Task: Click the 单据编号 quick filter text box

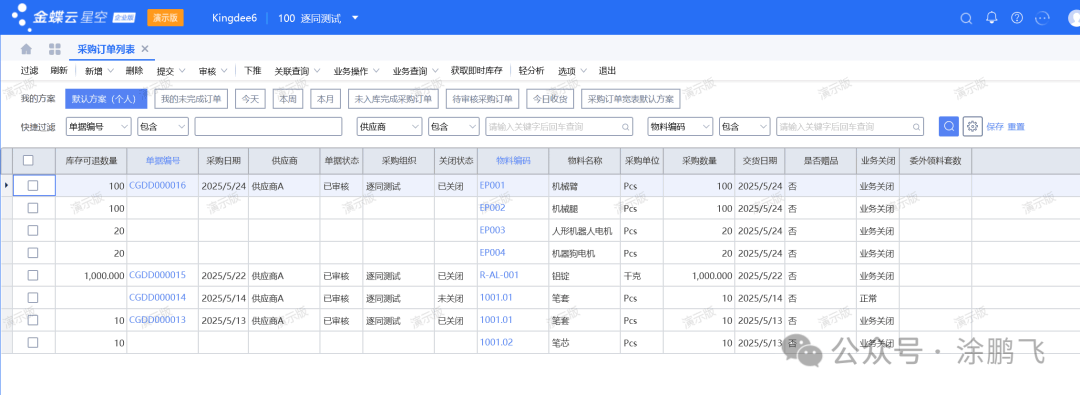Action: (x=268, y=126)
